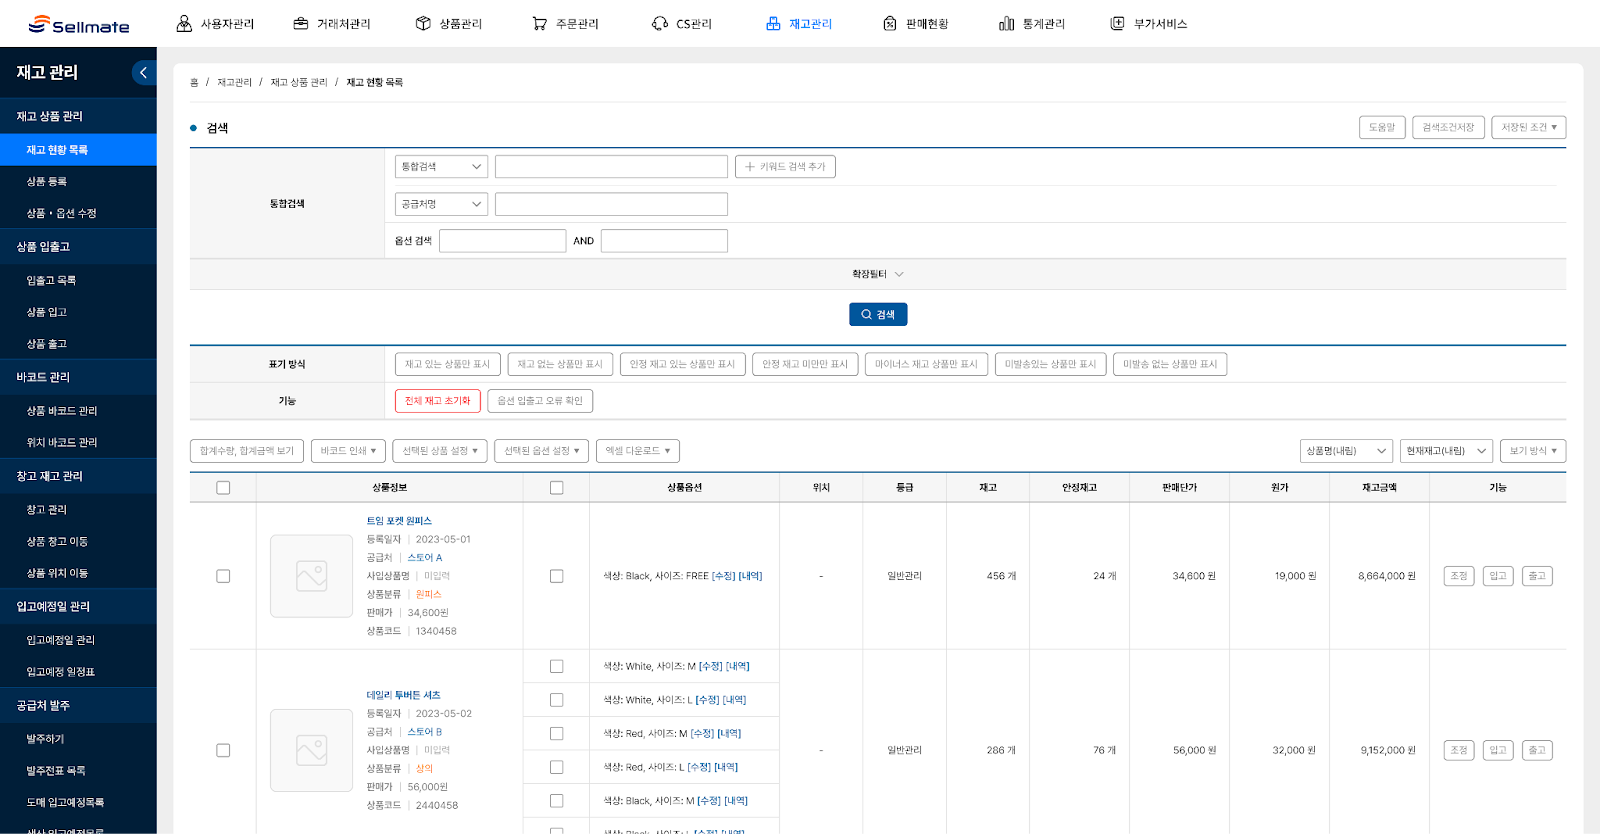Click the red 전체 재고 초기화 button
This screenshot has width=1600, height=834.
pos(437,401)
